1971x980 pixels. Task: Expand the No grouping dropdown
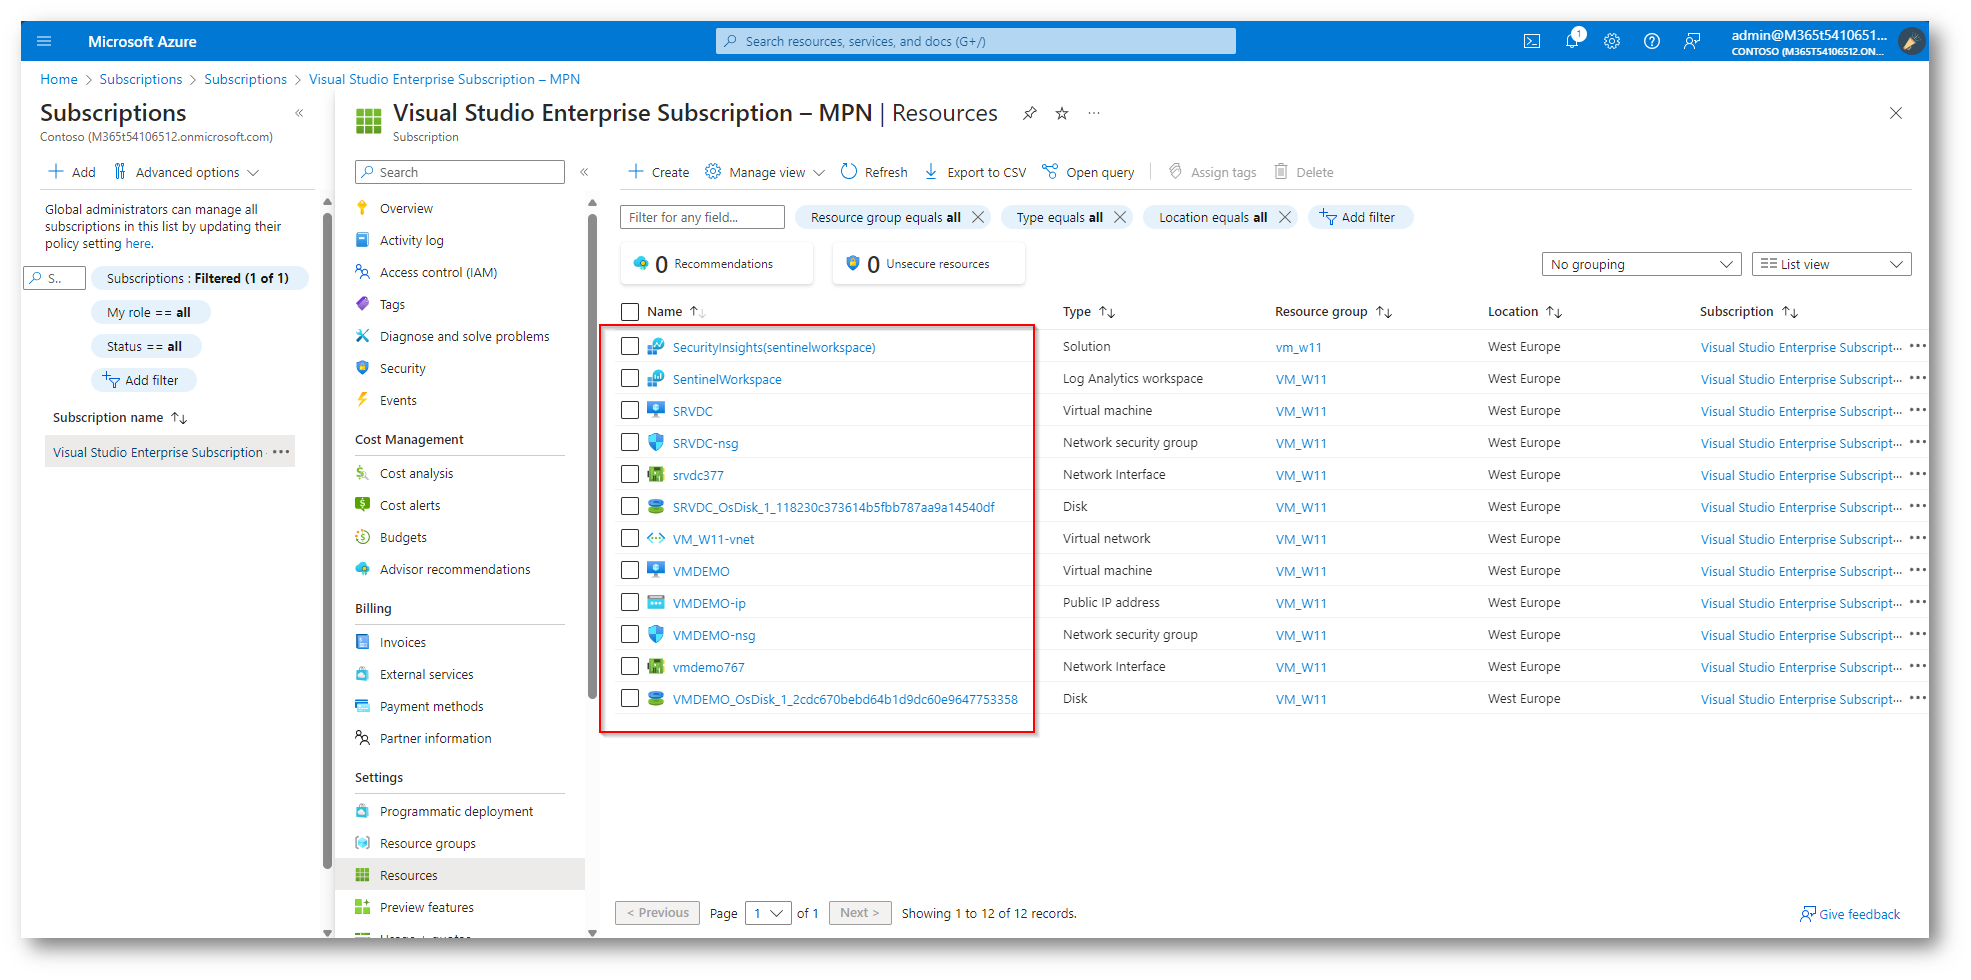tap(1640, 264)
